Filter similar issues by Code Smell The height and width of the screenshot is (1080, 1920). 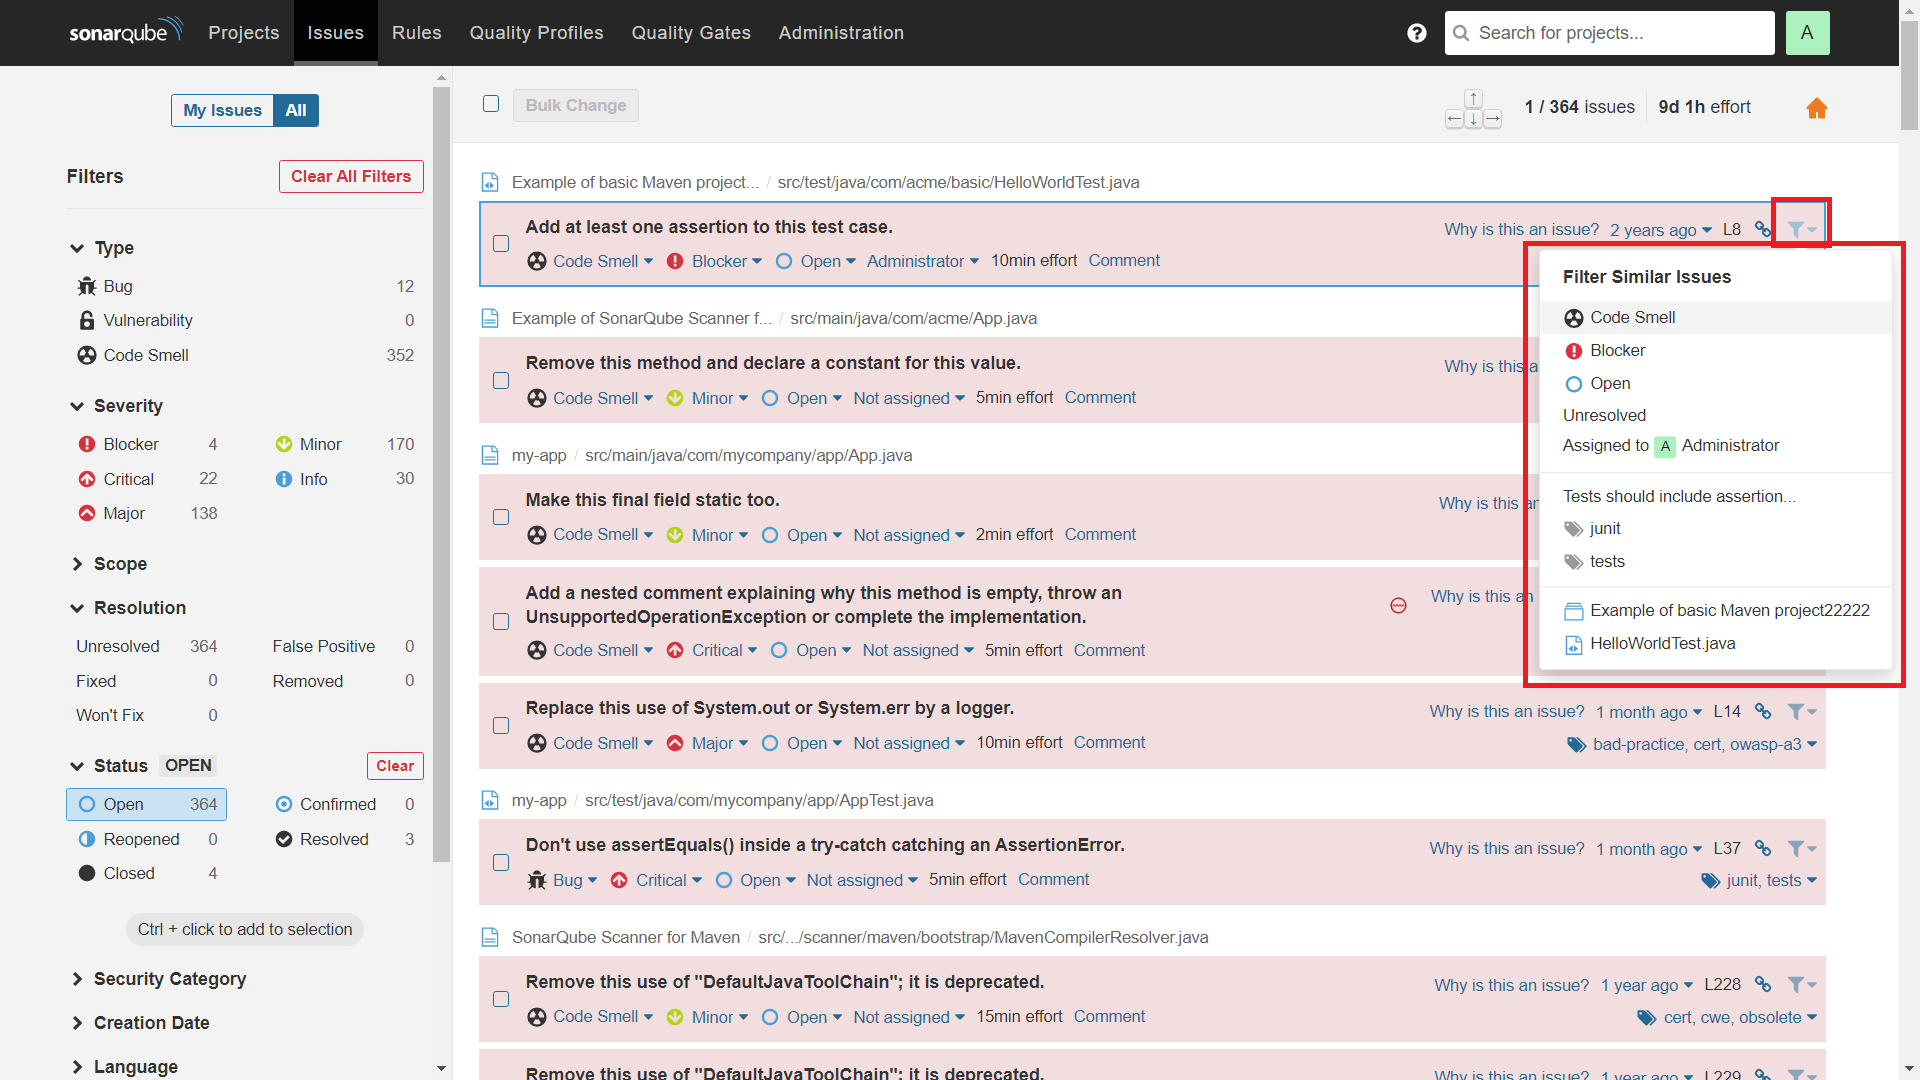[x=1715, y=317]
